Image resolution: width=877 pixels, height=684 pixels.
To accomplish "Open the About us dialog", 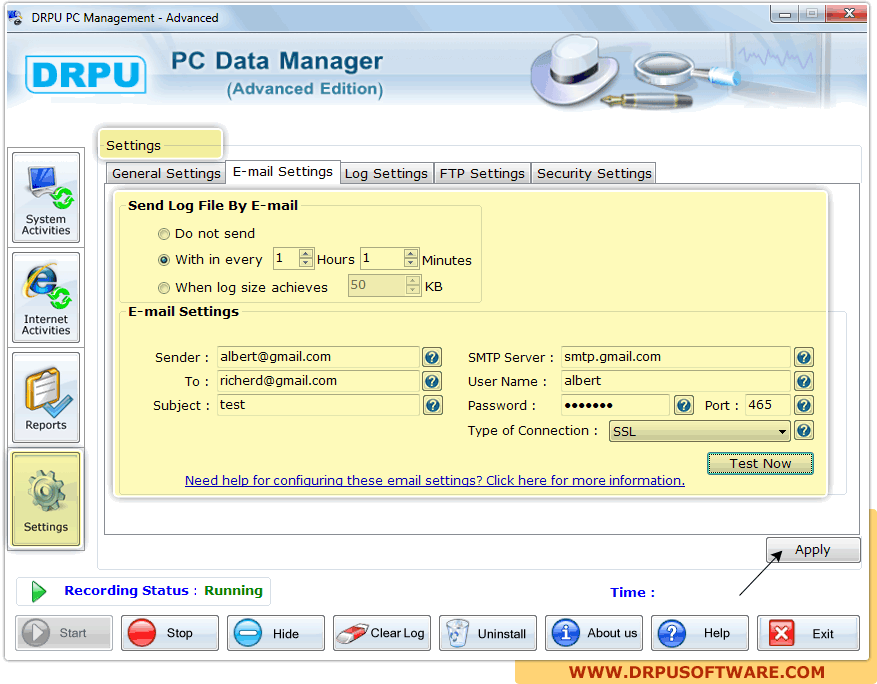I will 594,633.
